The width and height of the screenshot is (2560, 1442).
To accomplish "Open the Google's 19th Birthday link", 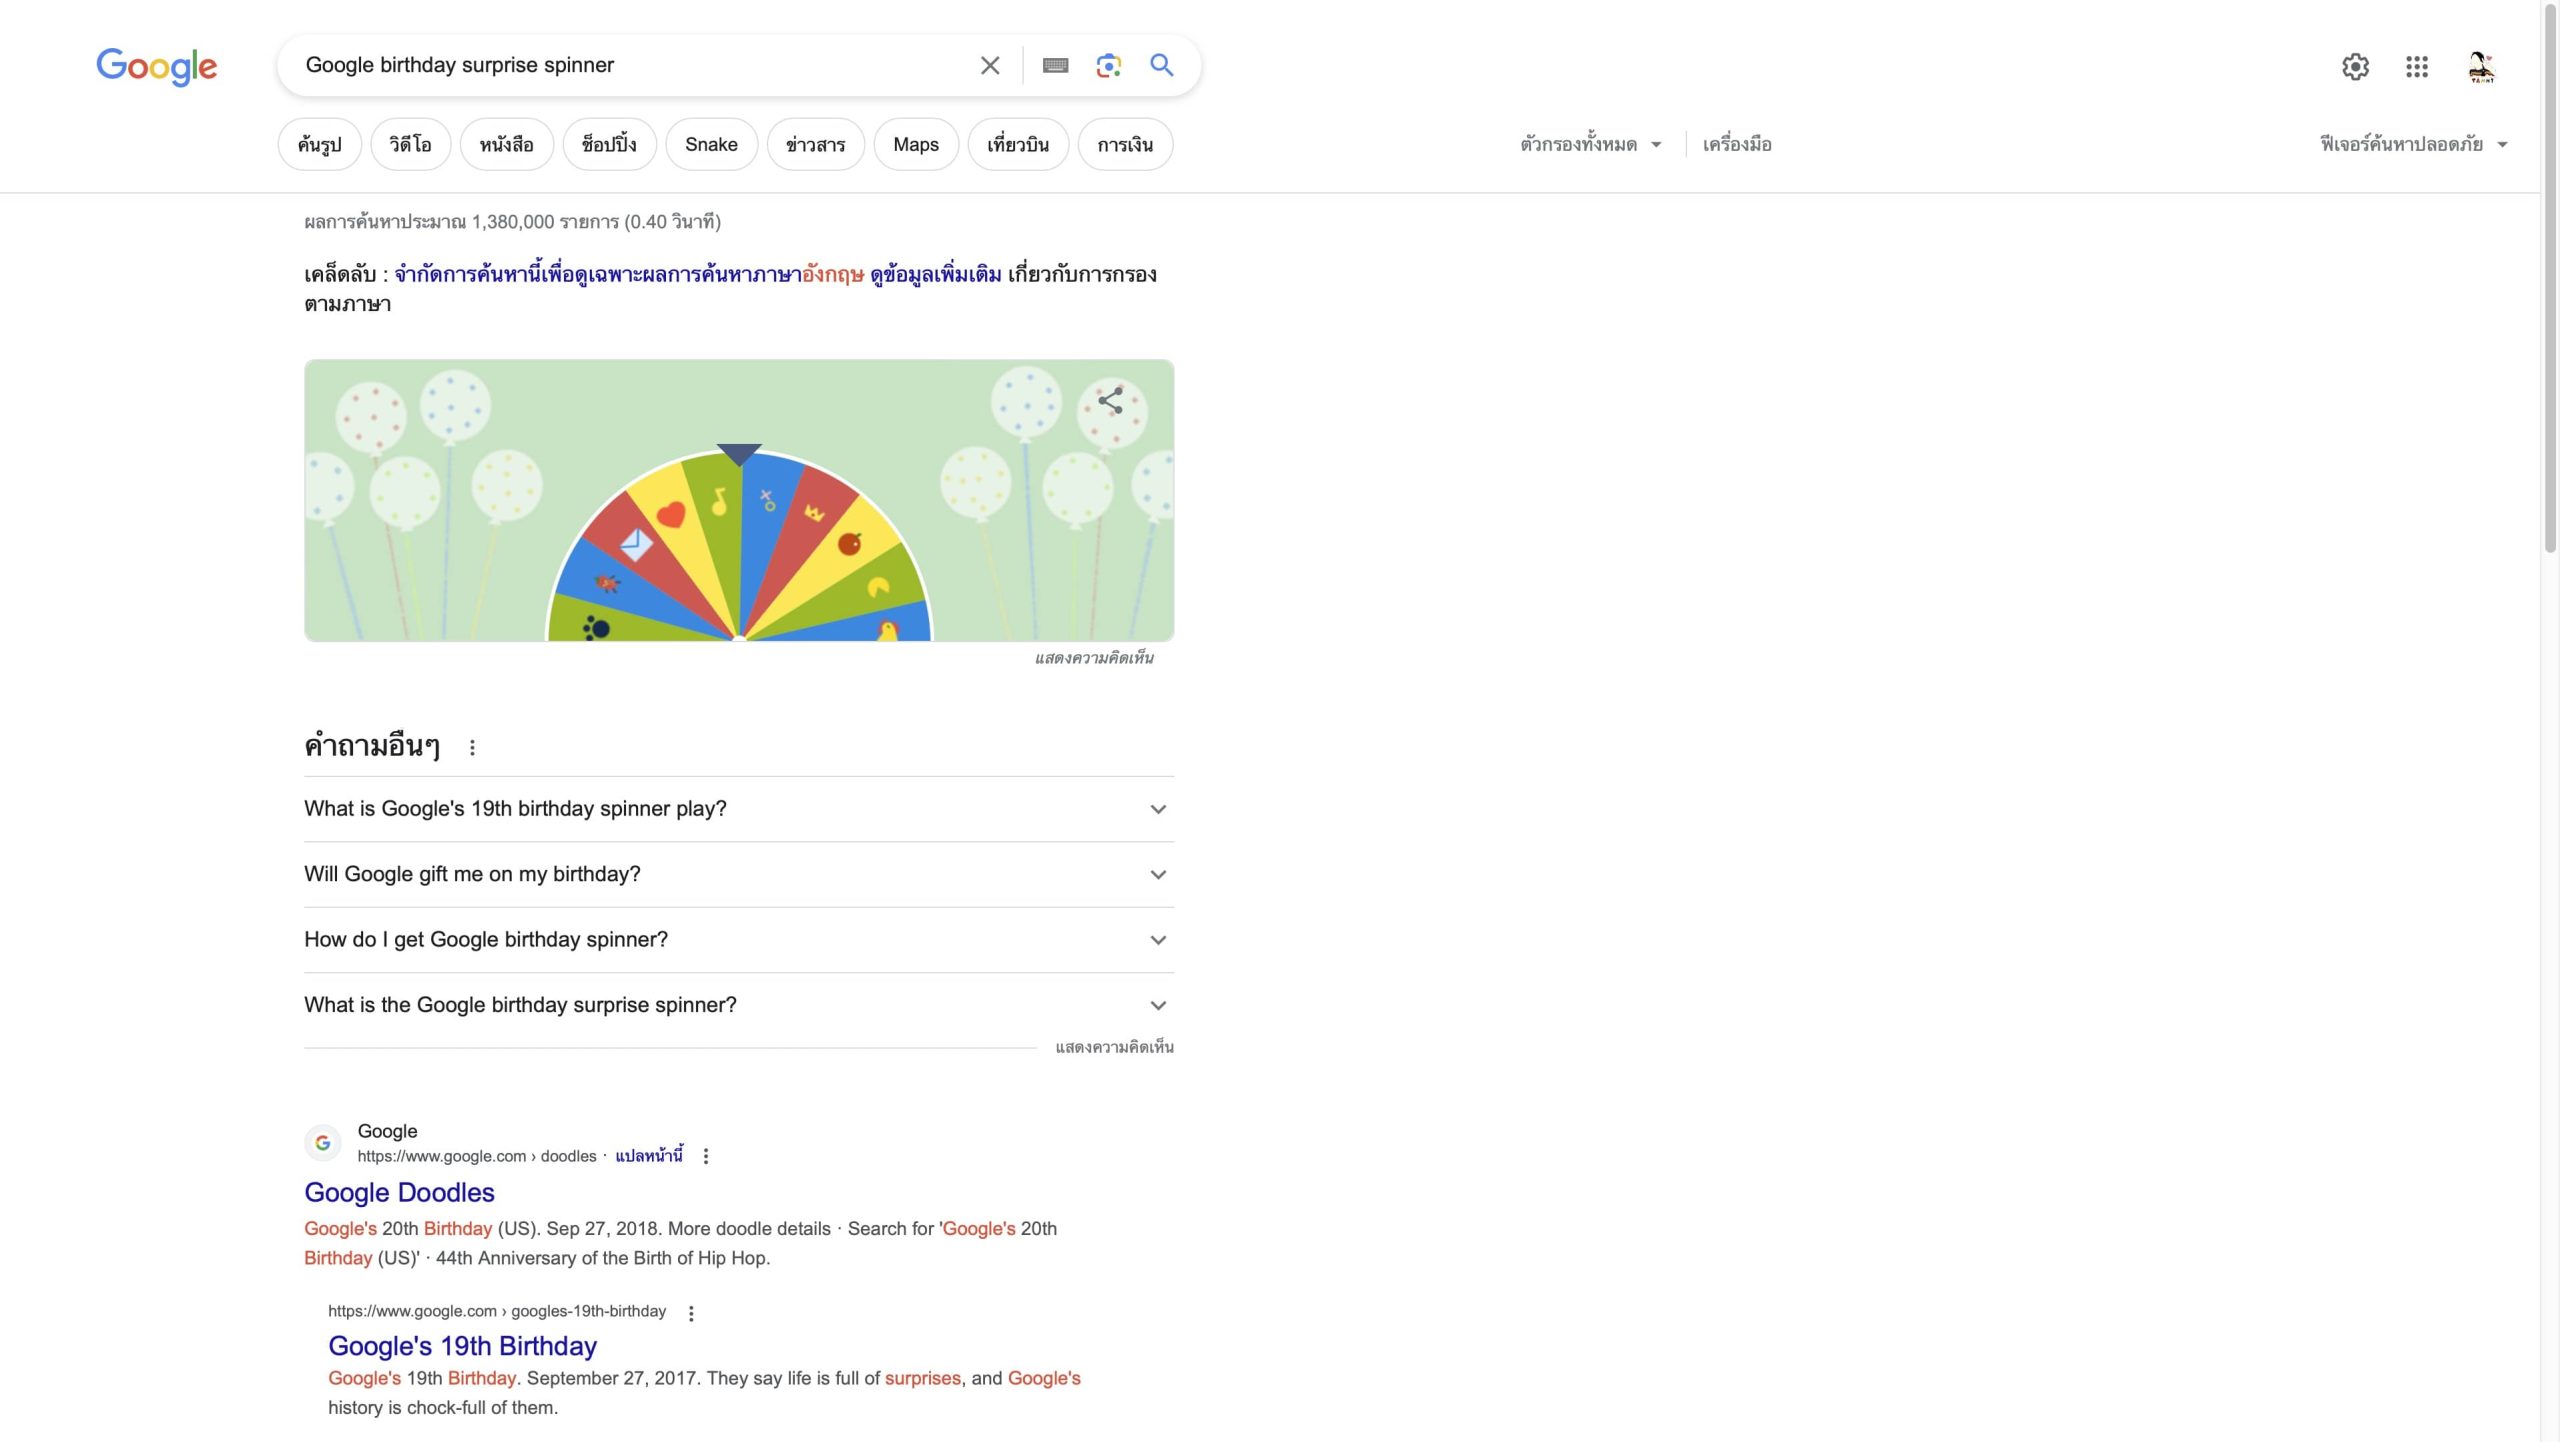I will tap(462, 1346).
